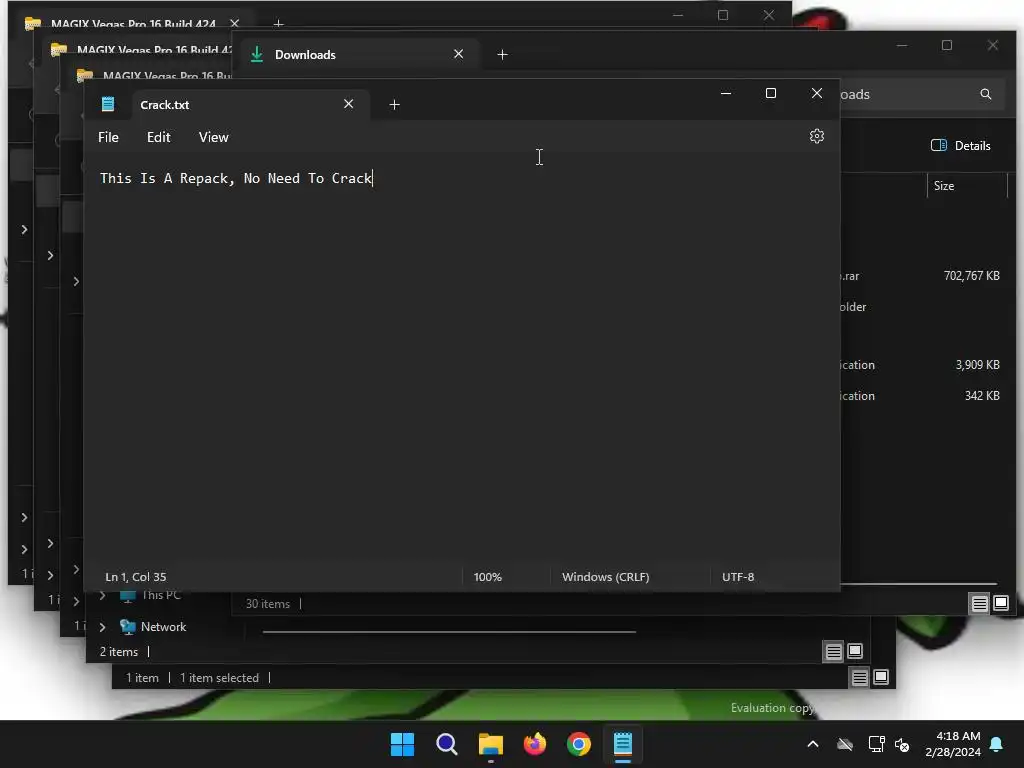Click the 1 item selected status text

(219, 678)
